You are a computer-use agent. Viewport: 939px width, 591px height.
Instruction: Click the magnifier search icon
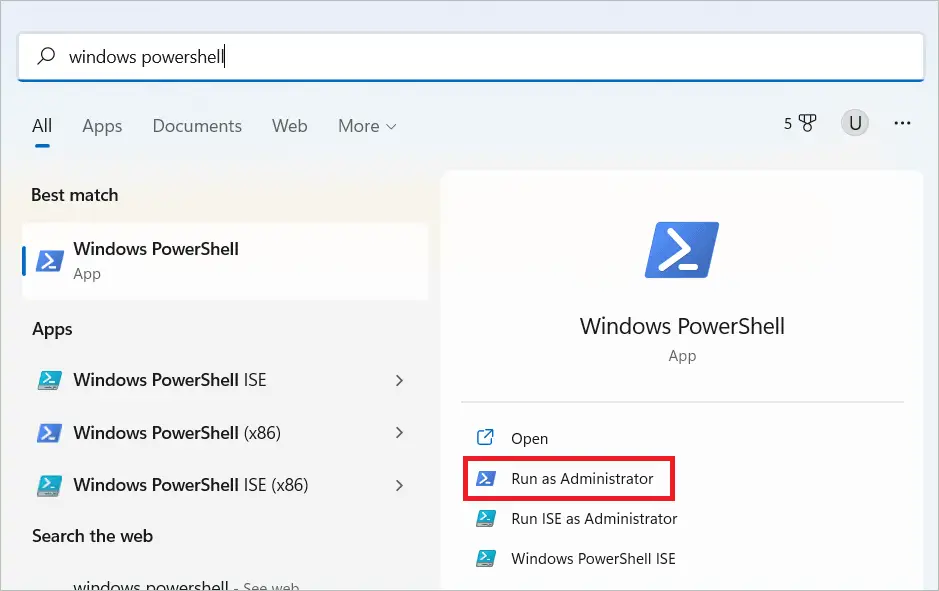pyautogui.click(x=46, y=56)
